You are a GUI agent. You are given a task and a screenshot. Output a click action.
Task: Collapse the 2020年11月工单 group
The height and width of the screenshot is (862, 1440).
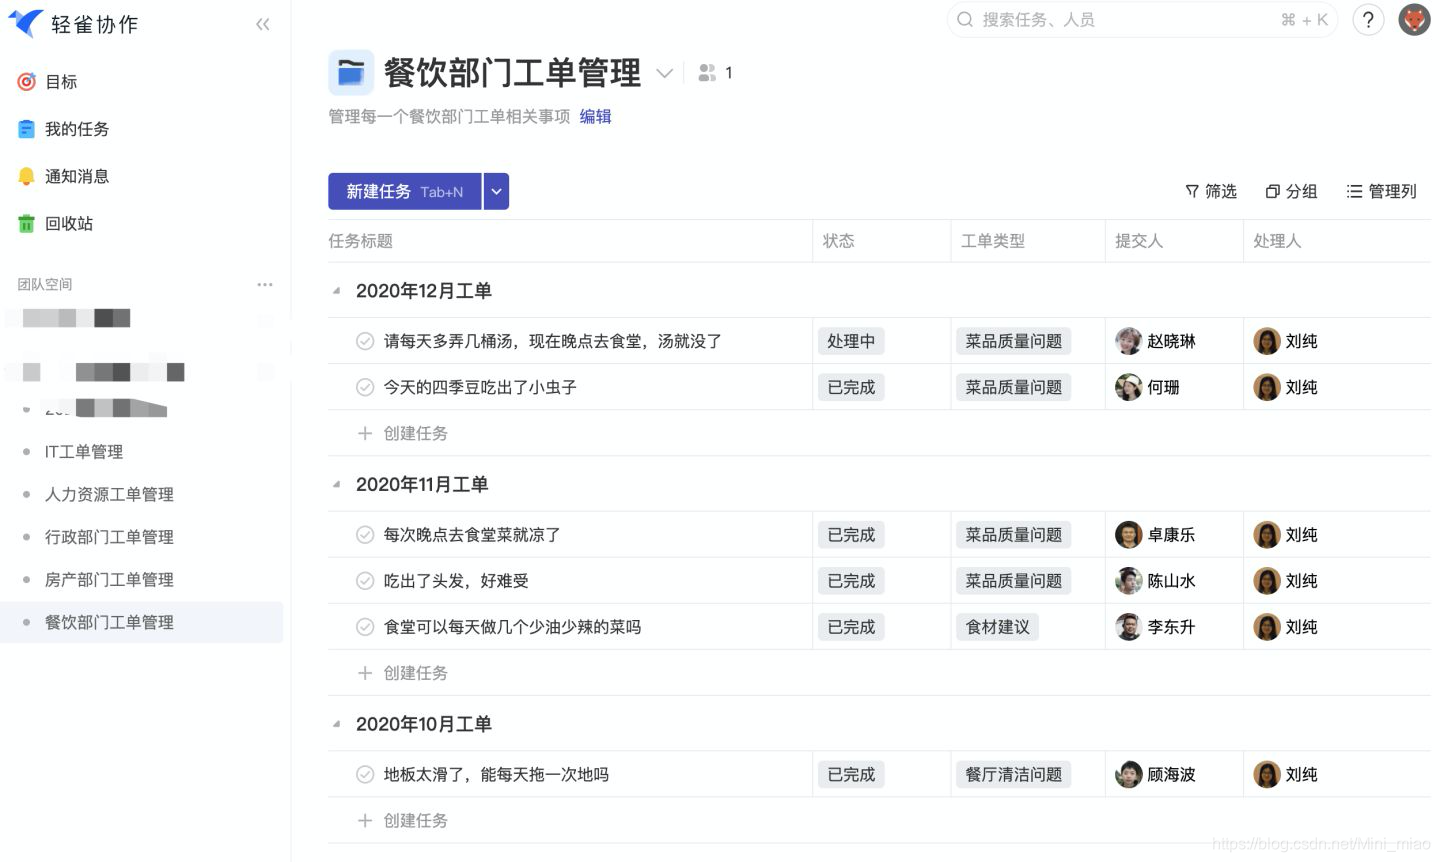point(337,484)
